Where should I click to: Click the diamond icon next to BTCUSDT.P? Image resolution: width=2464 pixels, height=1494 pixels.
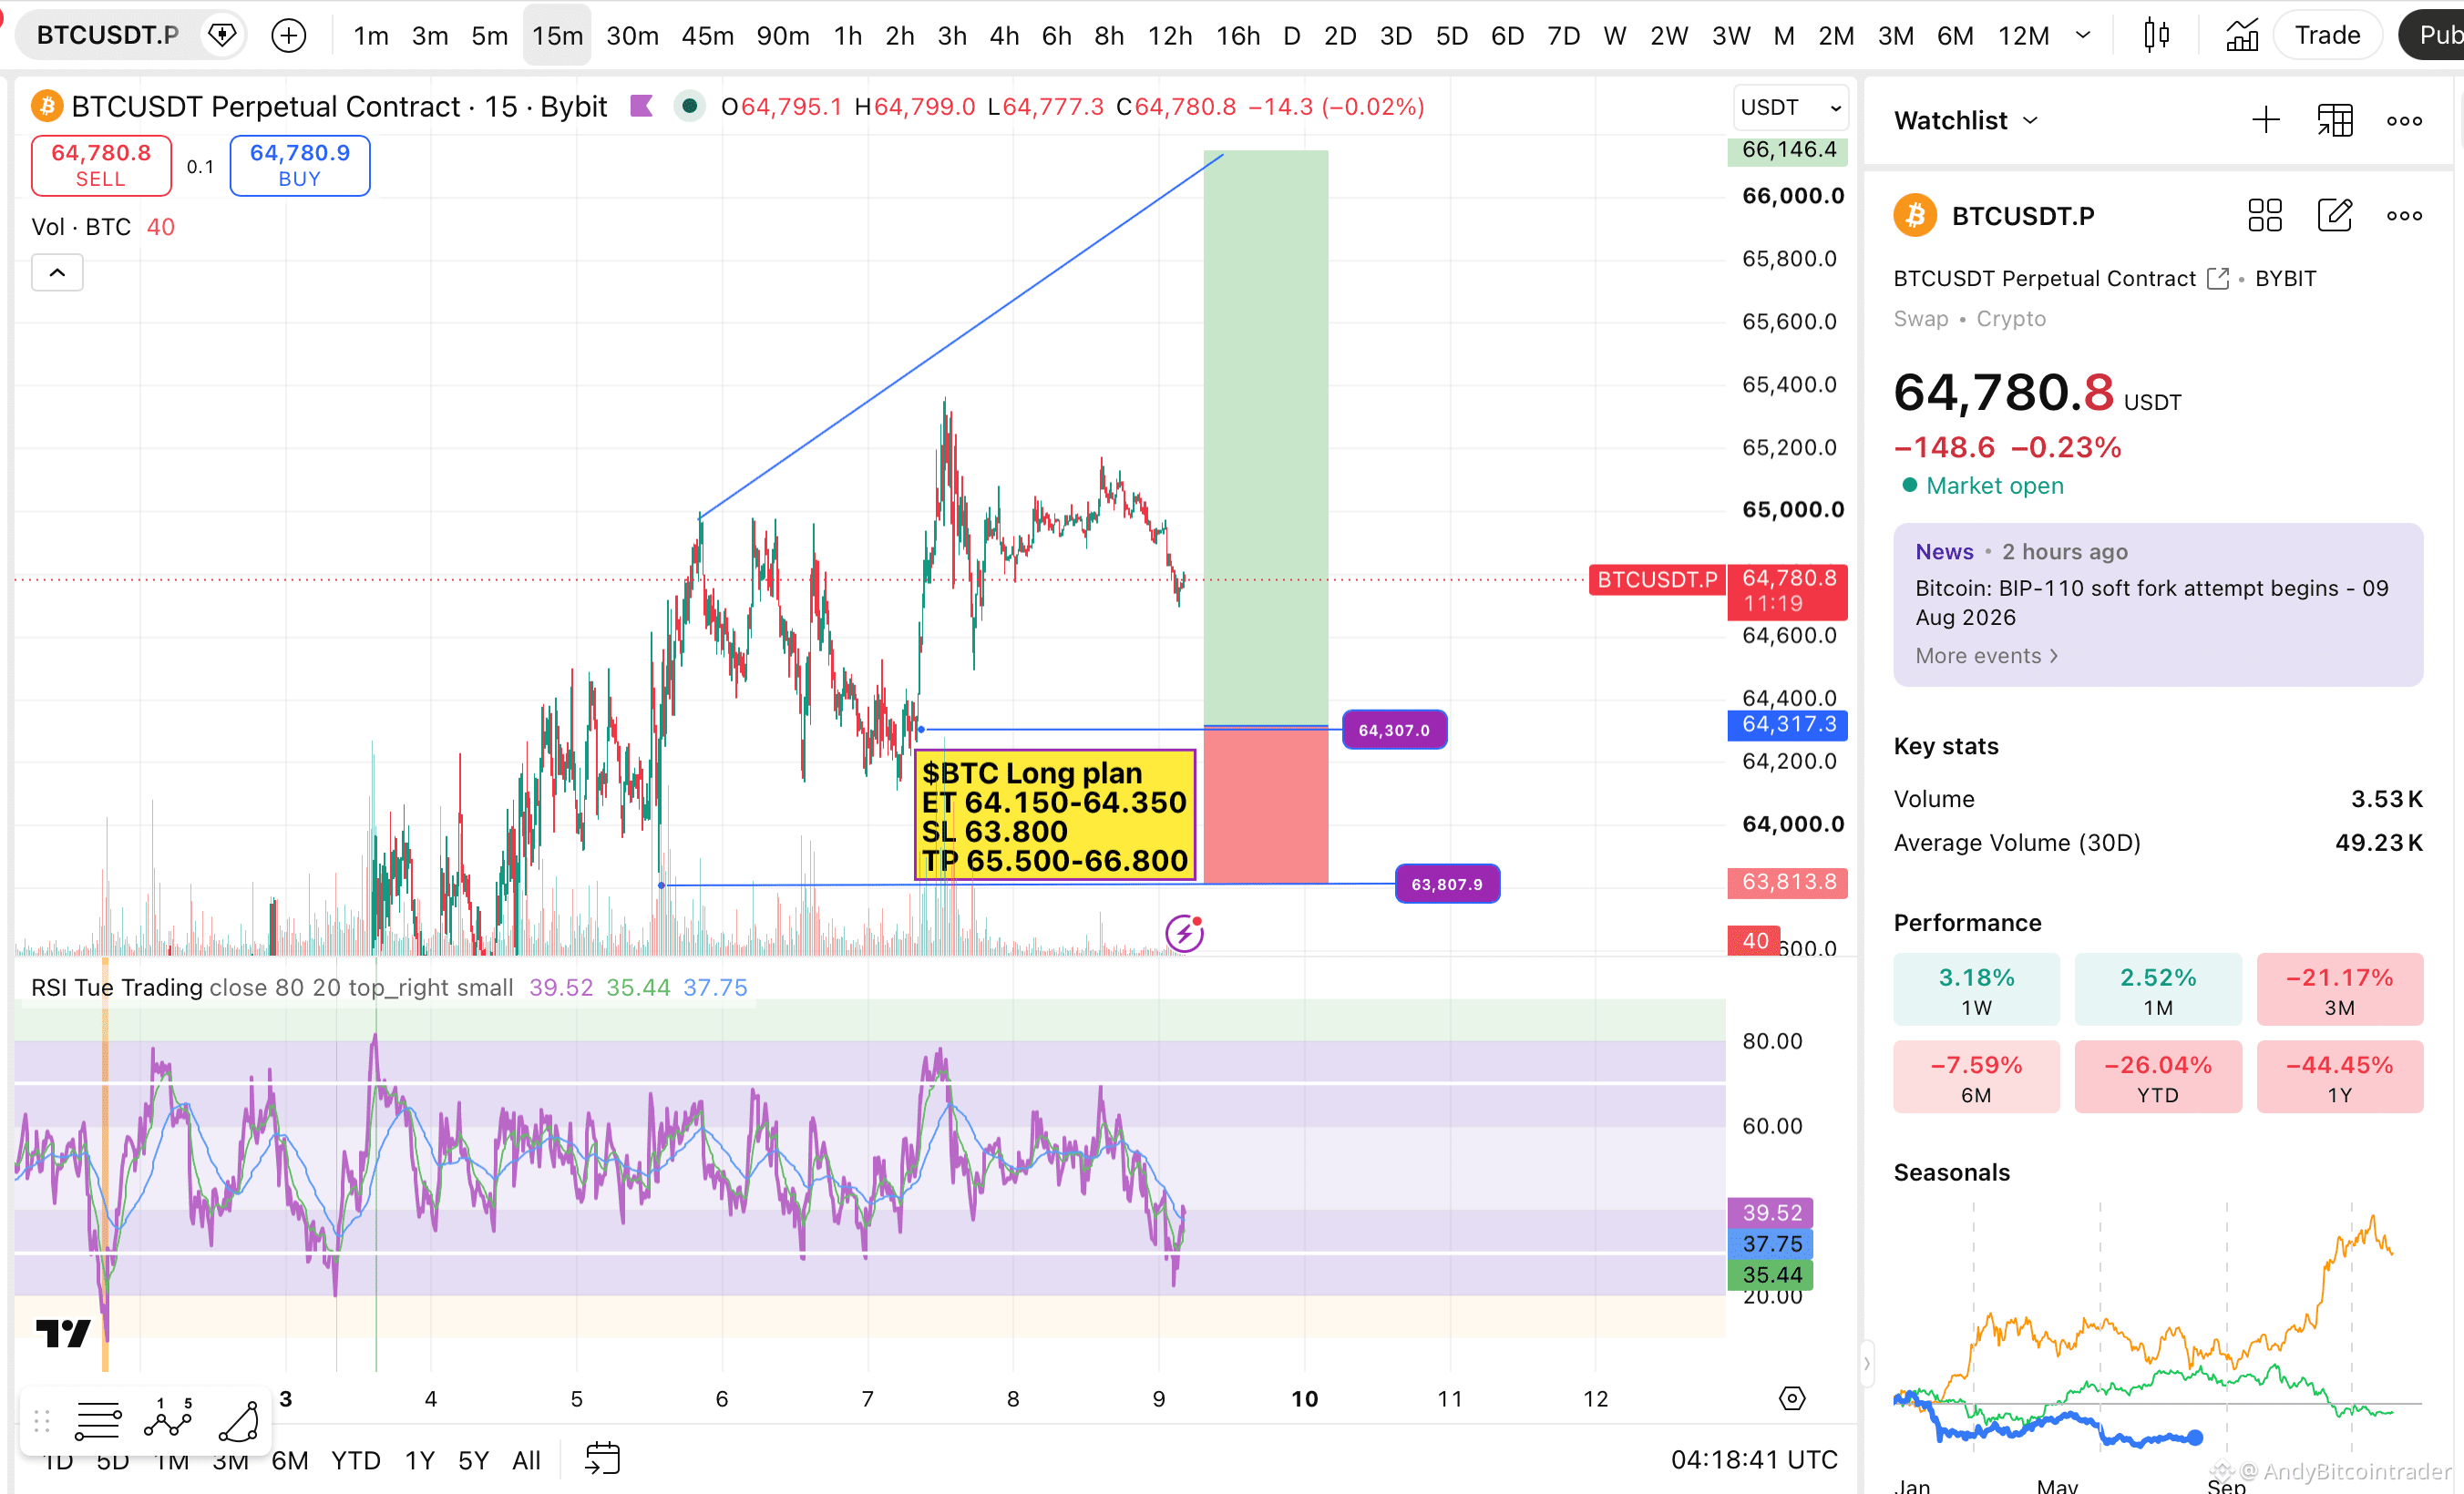(x=222, y=36)
